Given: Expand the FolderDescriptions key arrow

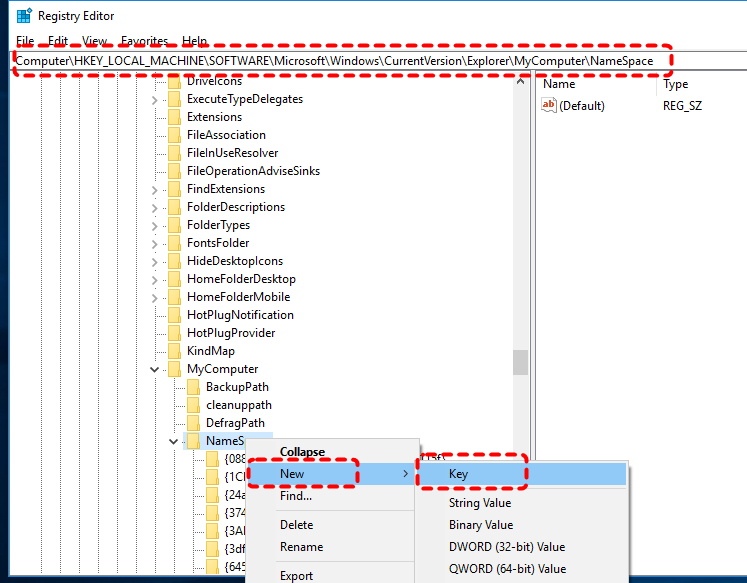Looking at the screenshot, I should (x=154, y=207).
